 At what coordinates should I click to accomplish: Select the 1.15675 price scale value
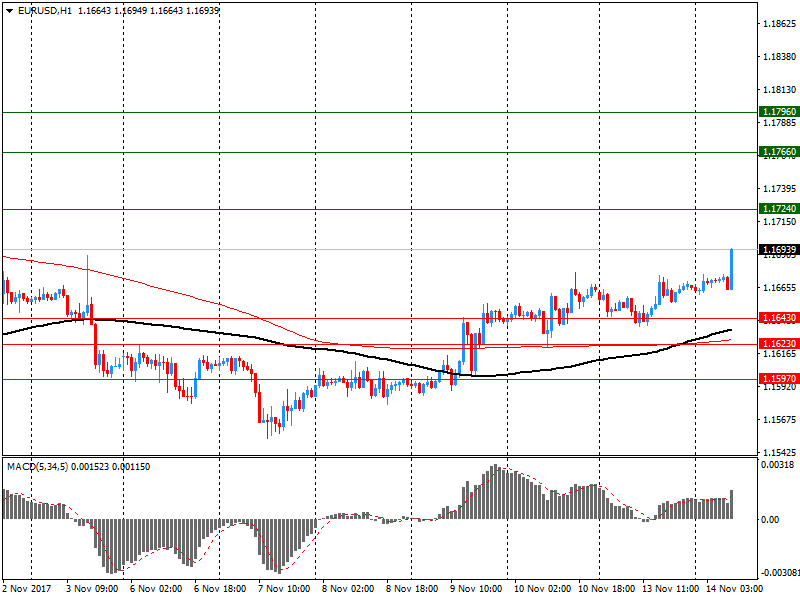pos(779,420)
